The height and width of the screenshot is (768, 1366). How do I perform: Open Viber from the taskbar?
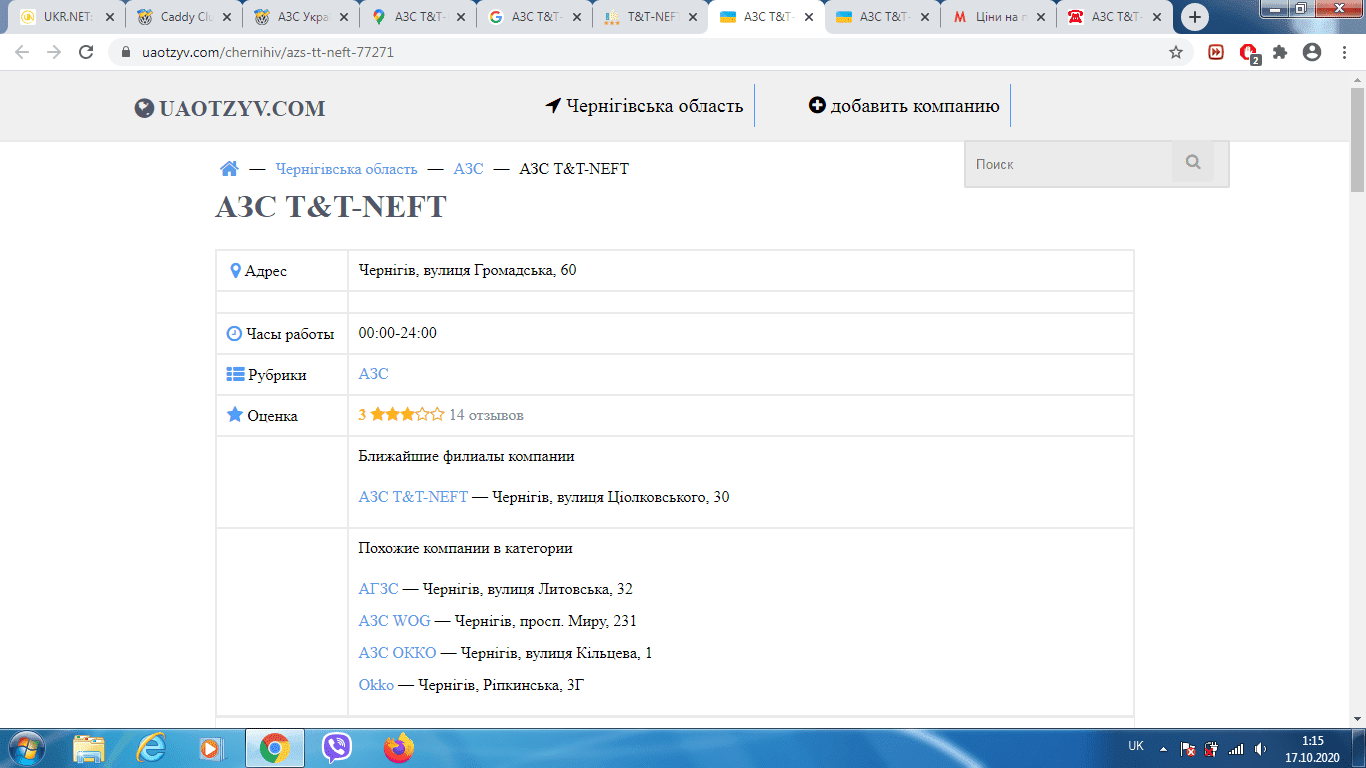337,748
